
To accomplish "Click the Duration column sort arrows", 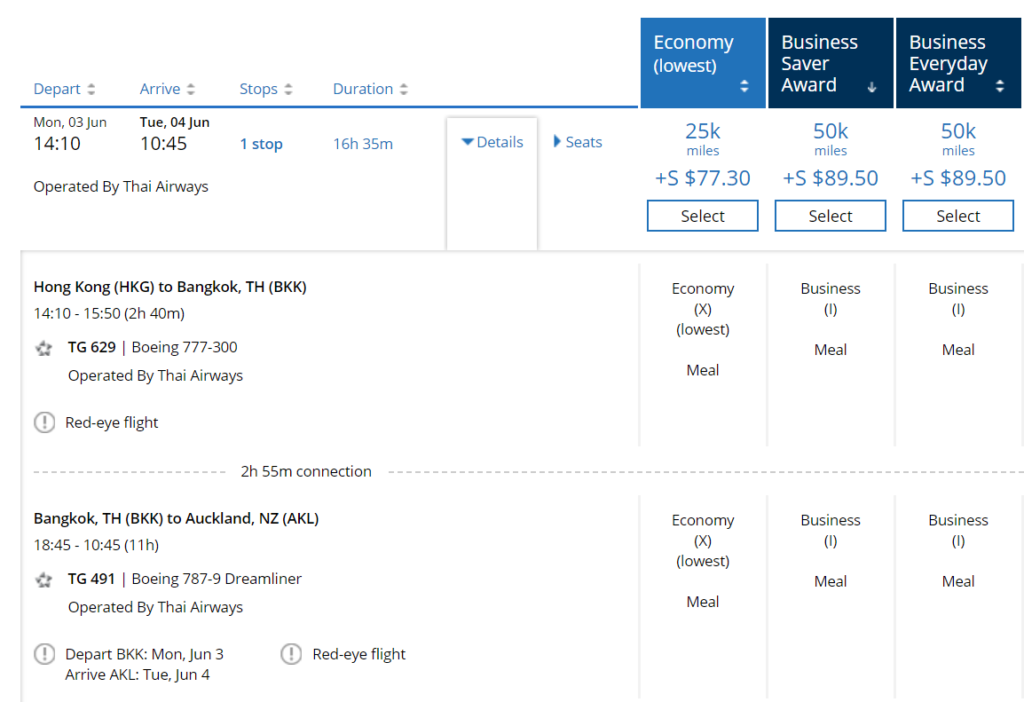I will pyautogui.click(x=404, y=89).
